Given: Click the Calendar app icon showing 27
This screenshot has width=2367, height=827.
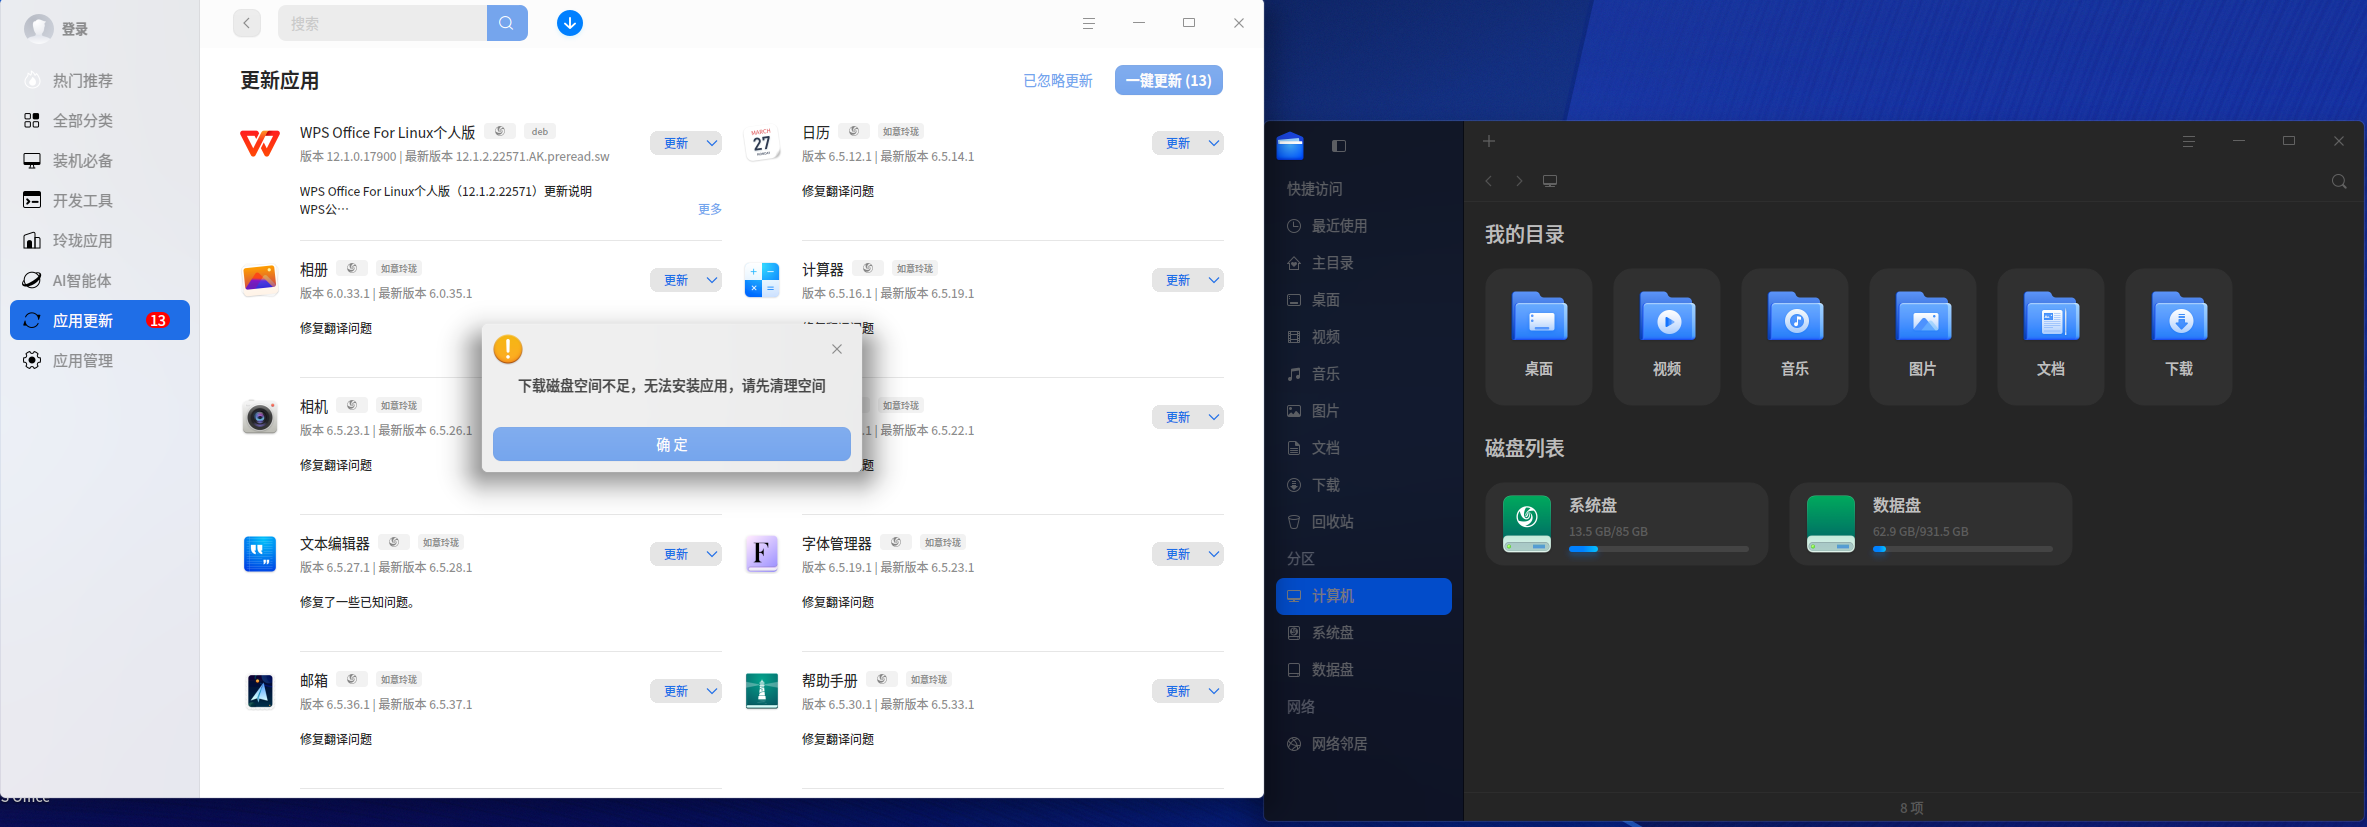Looking at the screenshot, I should click(762, 144).
